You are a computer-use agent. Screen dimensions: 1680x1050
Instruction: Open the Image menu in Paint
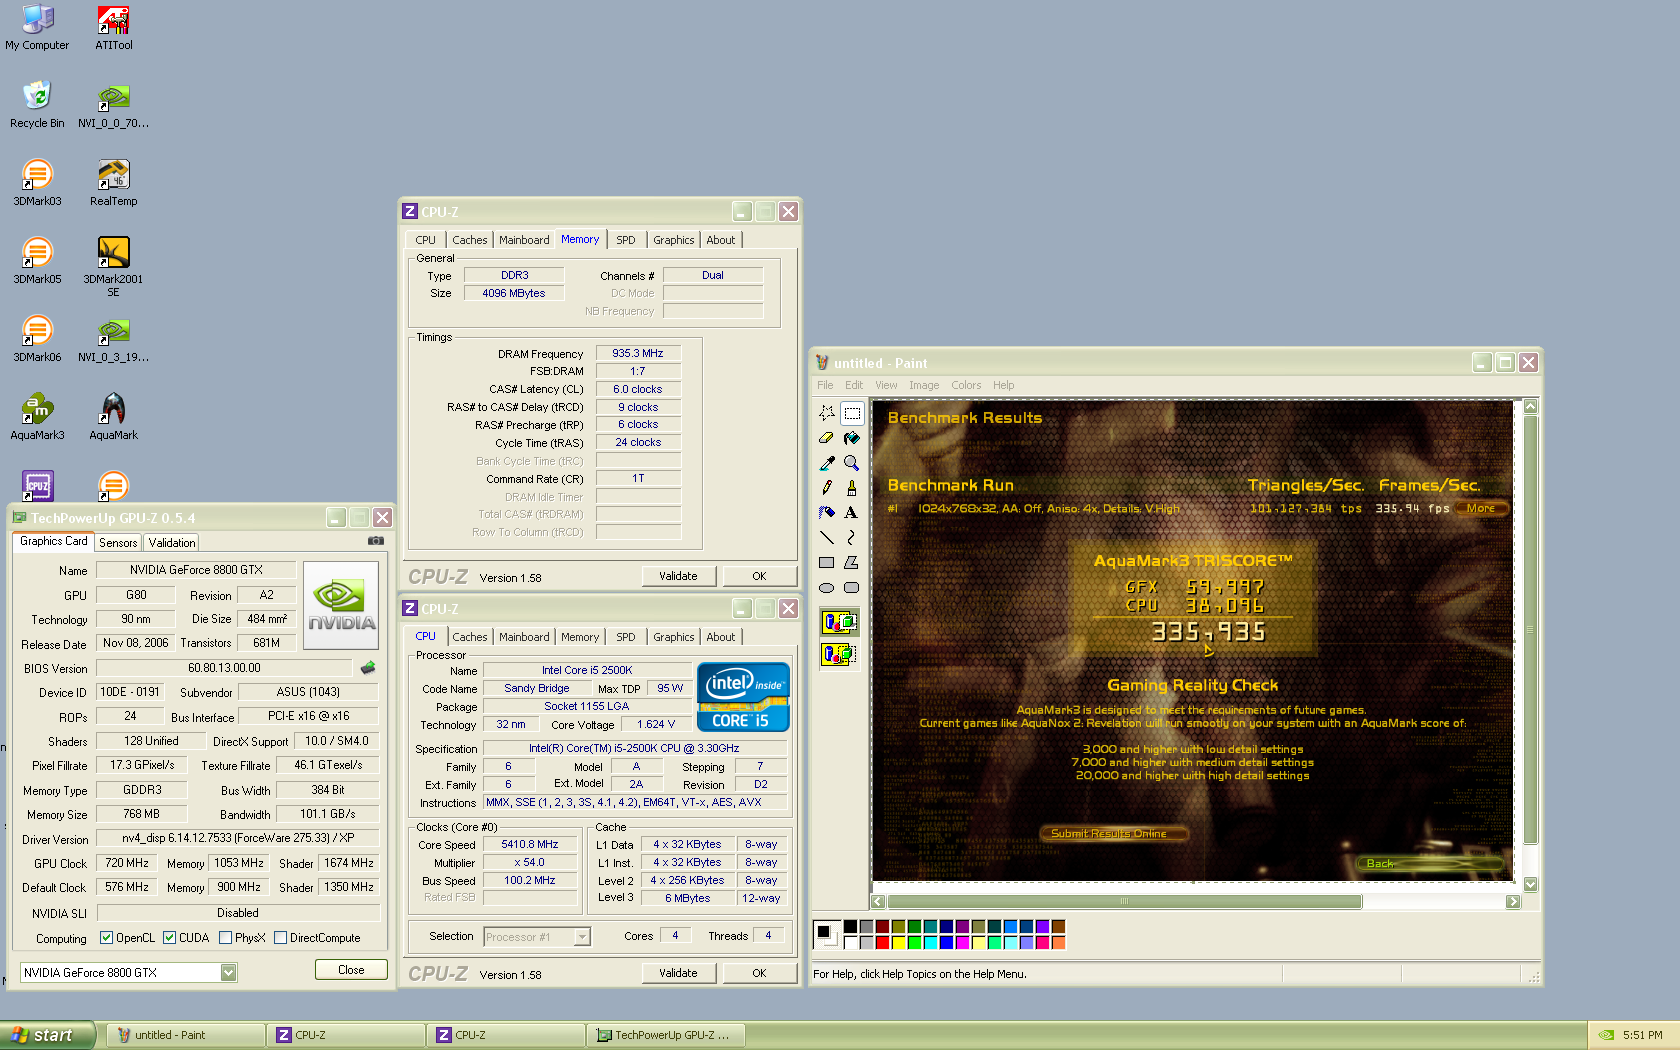coord(924,385)
